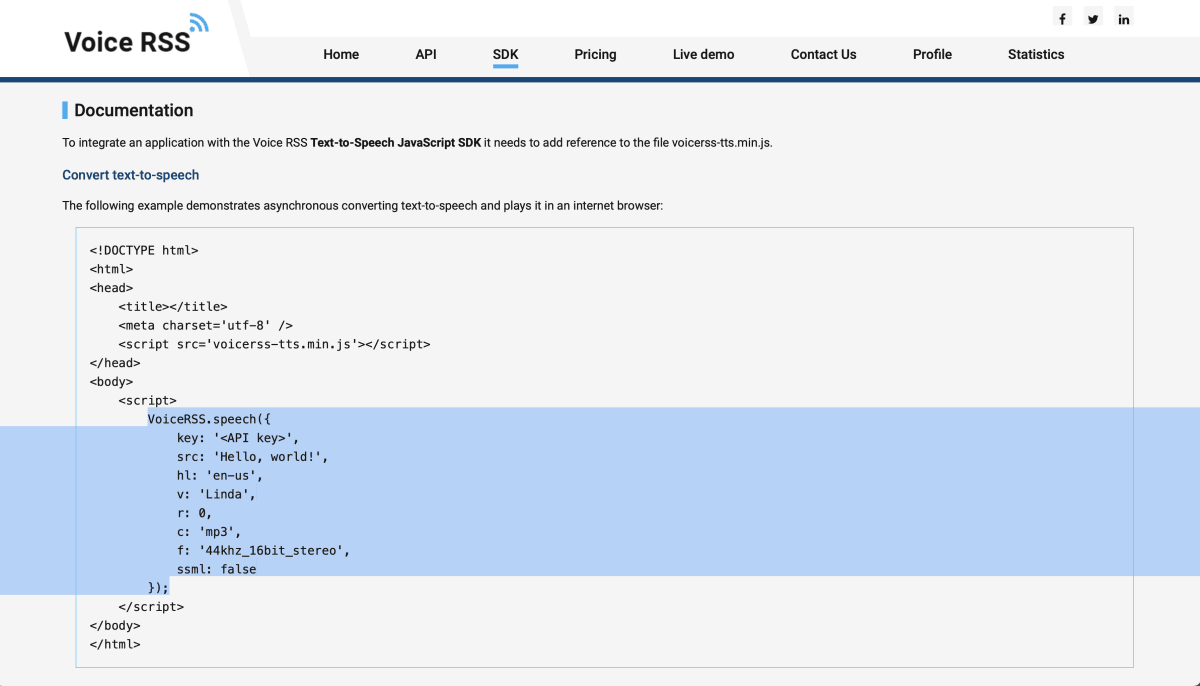Click the key: '<API key>' line
The height and width of the screenshot is (686, 1200).
(238, 438)
